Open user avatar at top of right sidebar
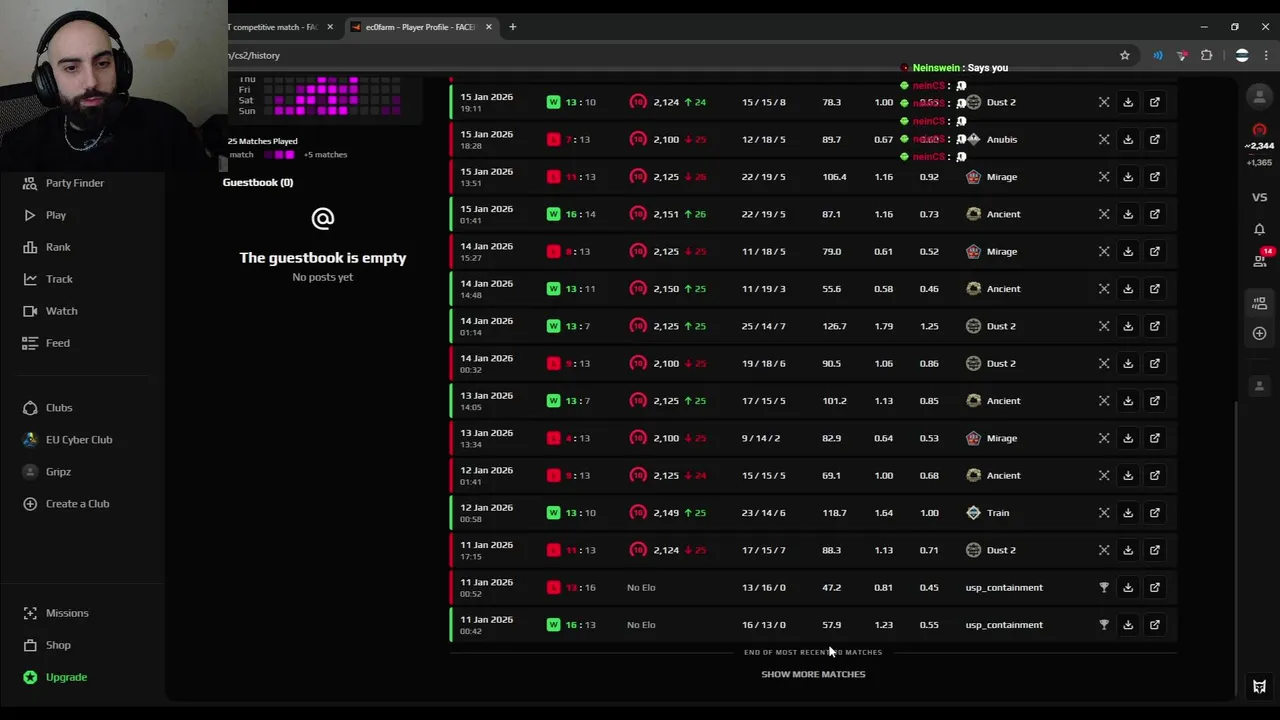 [1259, 96]
